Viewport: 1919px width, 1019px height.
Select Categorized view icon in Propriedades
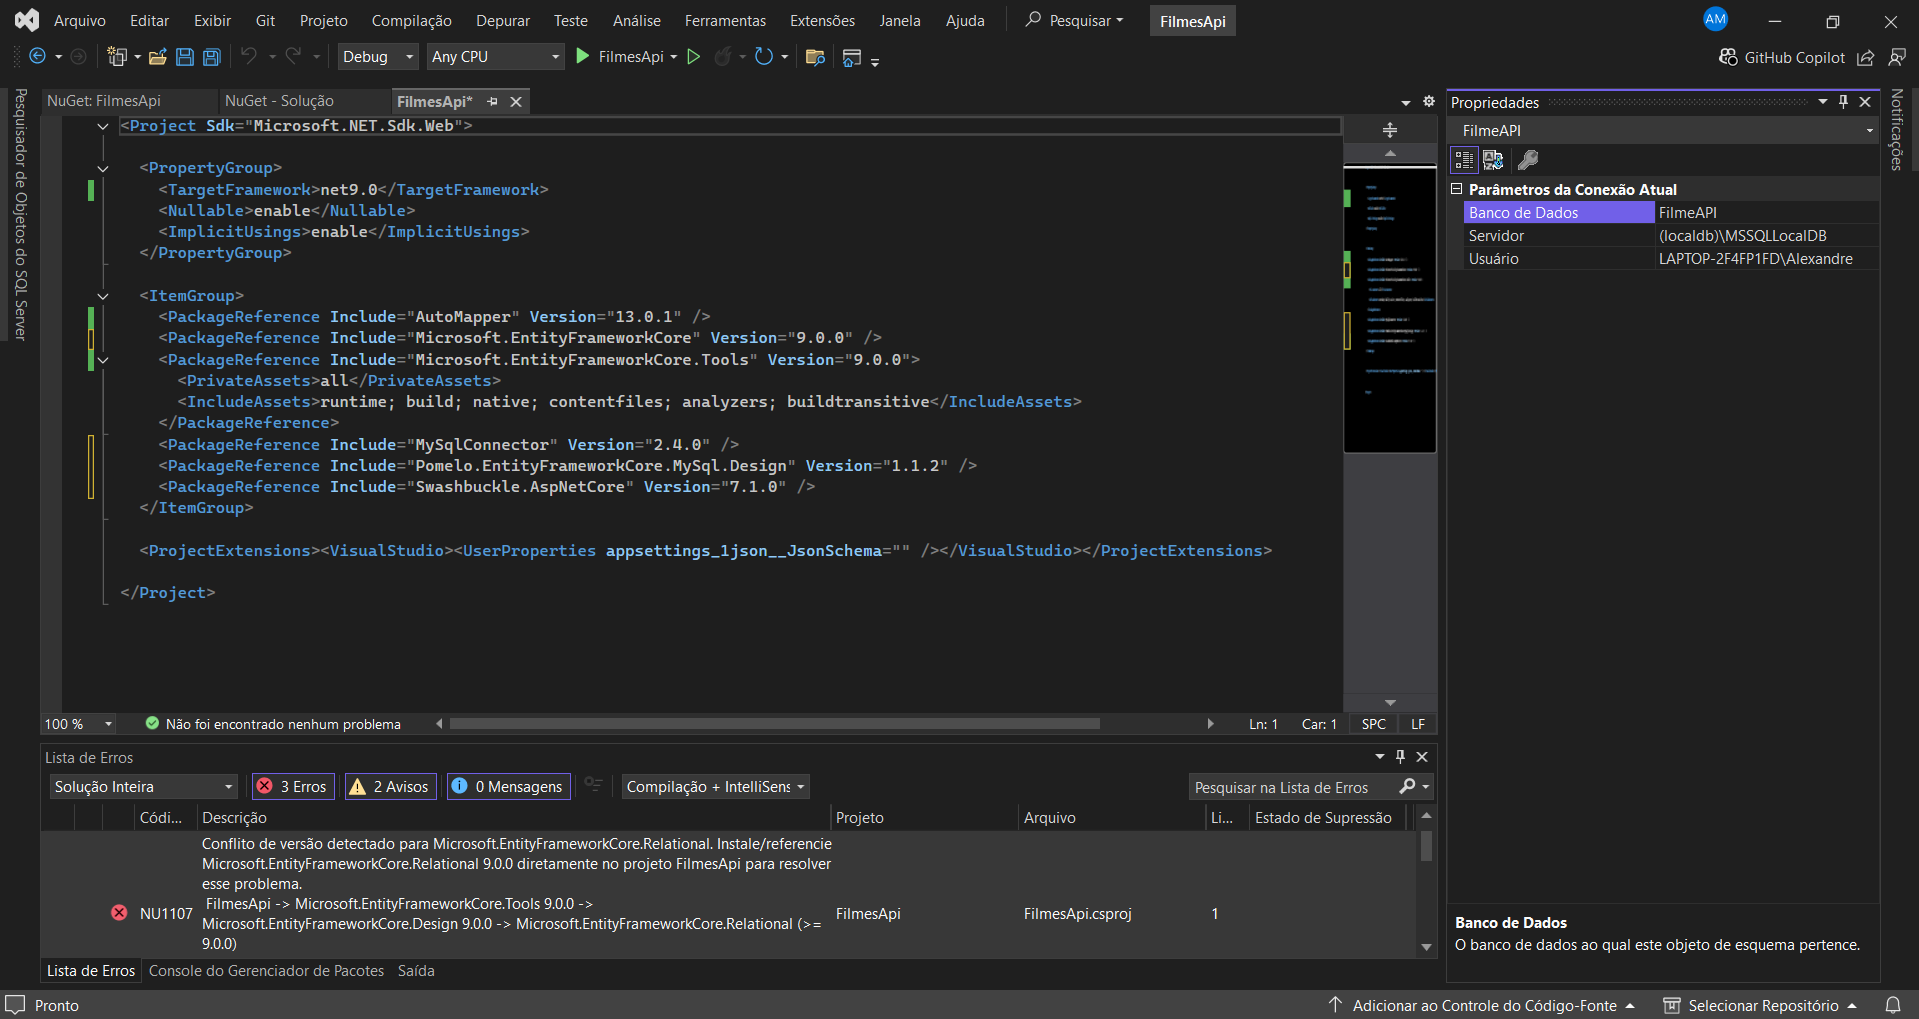point(1464,160)
